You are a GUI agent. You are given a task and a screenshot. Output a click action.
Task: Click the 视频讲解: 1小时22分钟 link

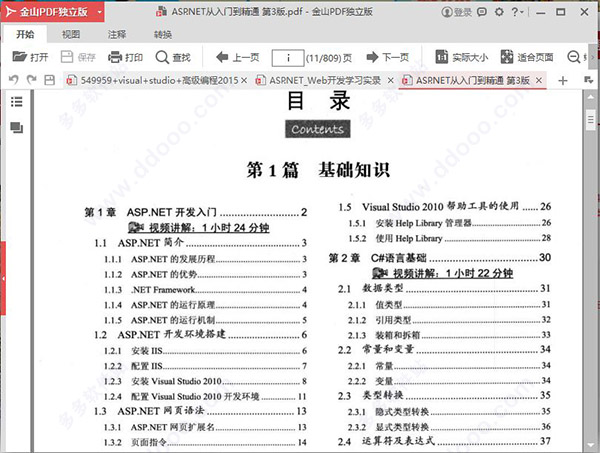[x=442, y=273]
